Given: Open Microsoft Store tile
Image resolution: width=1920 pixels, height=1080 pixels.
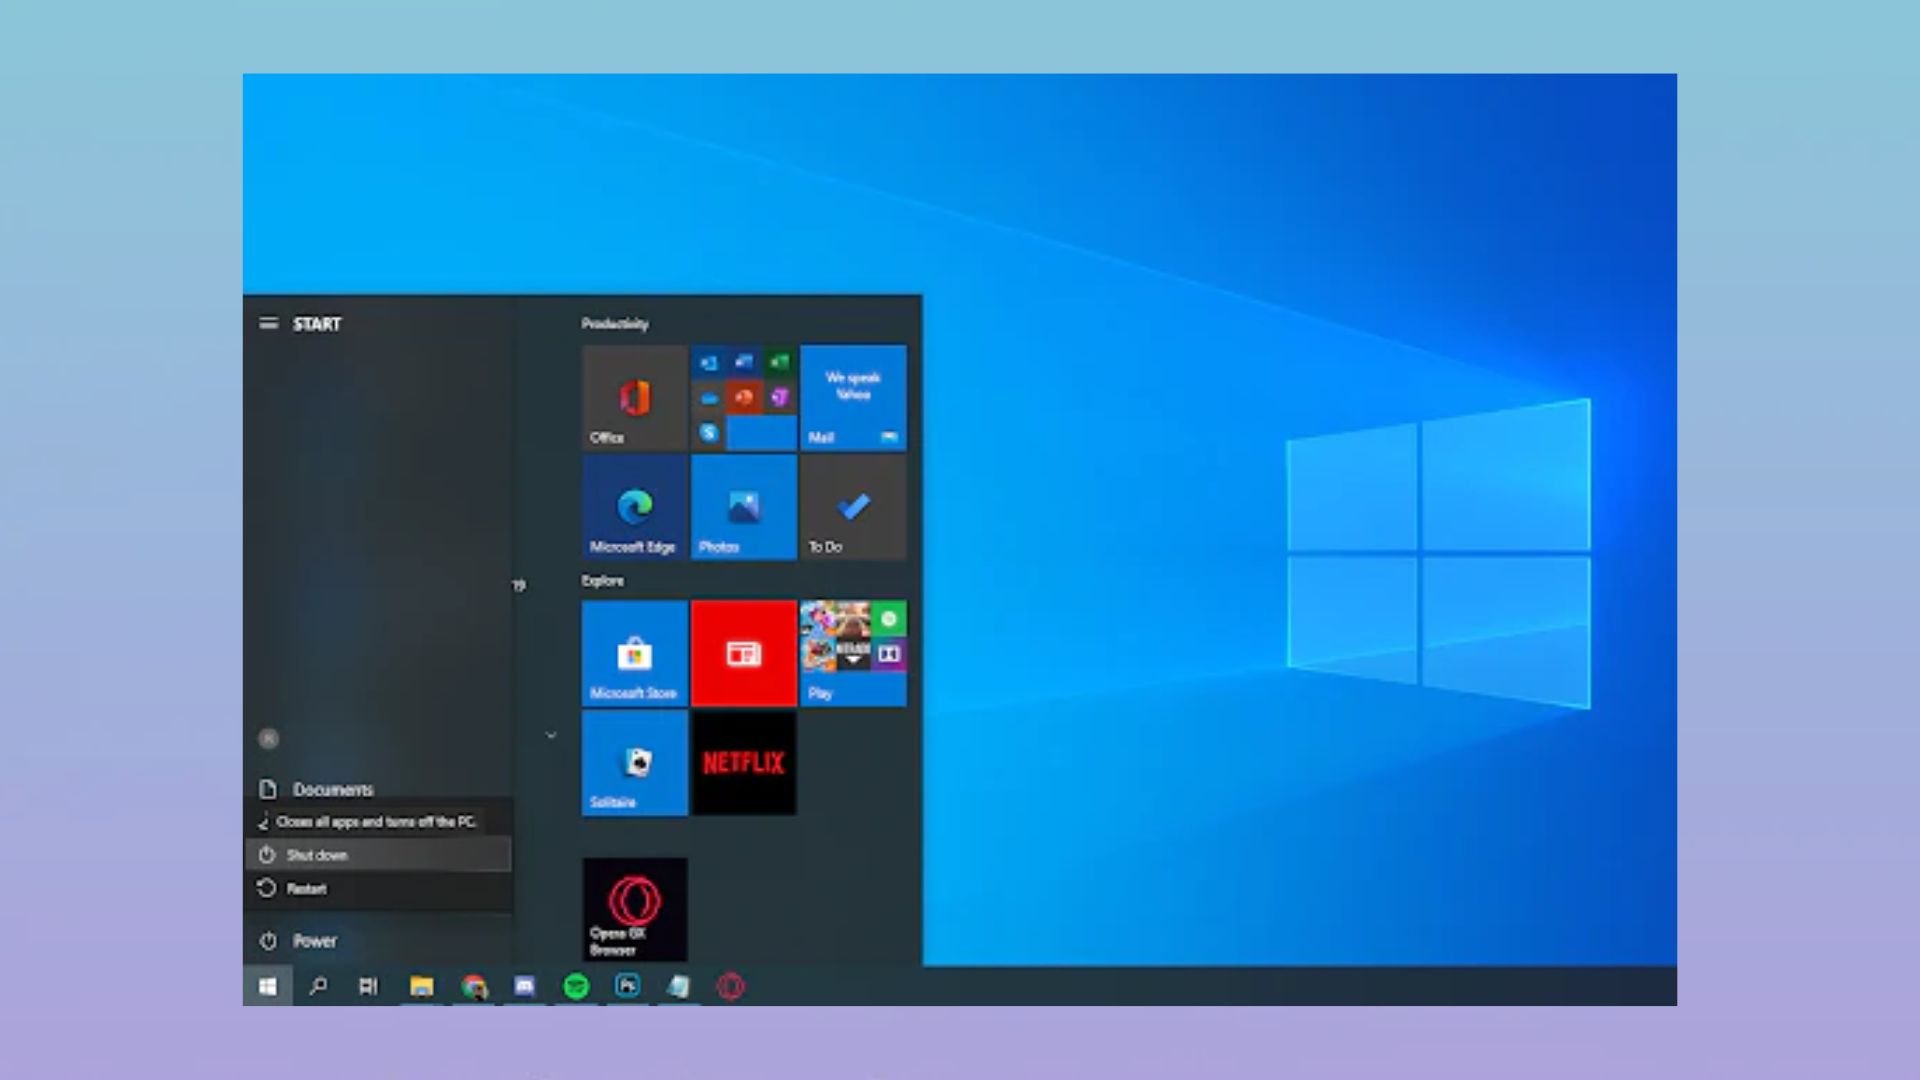Looking at the screenshot, I should pyautogui.click(x=634, y=653).
